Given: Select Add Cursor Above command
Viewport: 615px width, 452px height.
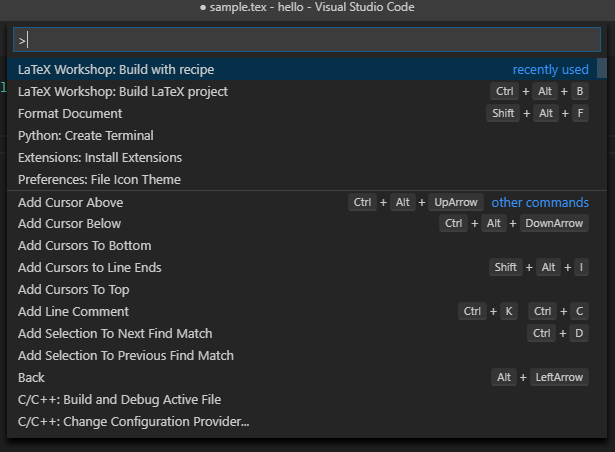Looking at the screenshot, I should pyautogui.click(x=70, y=202).
